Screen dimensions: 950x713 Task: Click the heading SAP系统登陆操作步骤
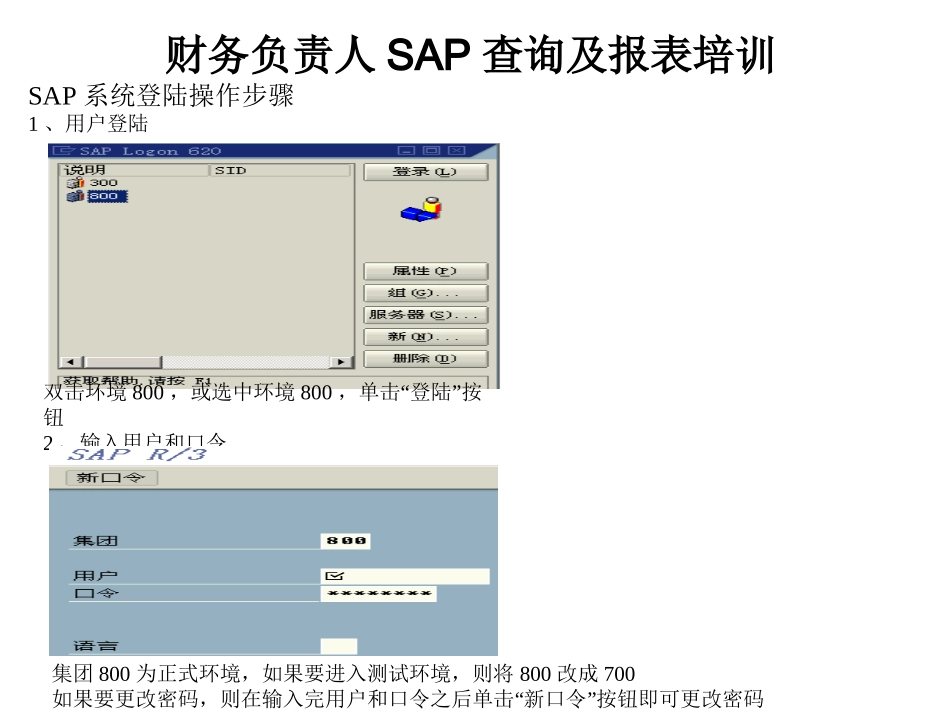coord(161,96)
